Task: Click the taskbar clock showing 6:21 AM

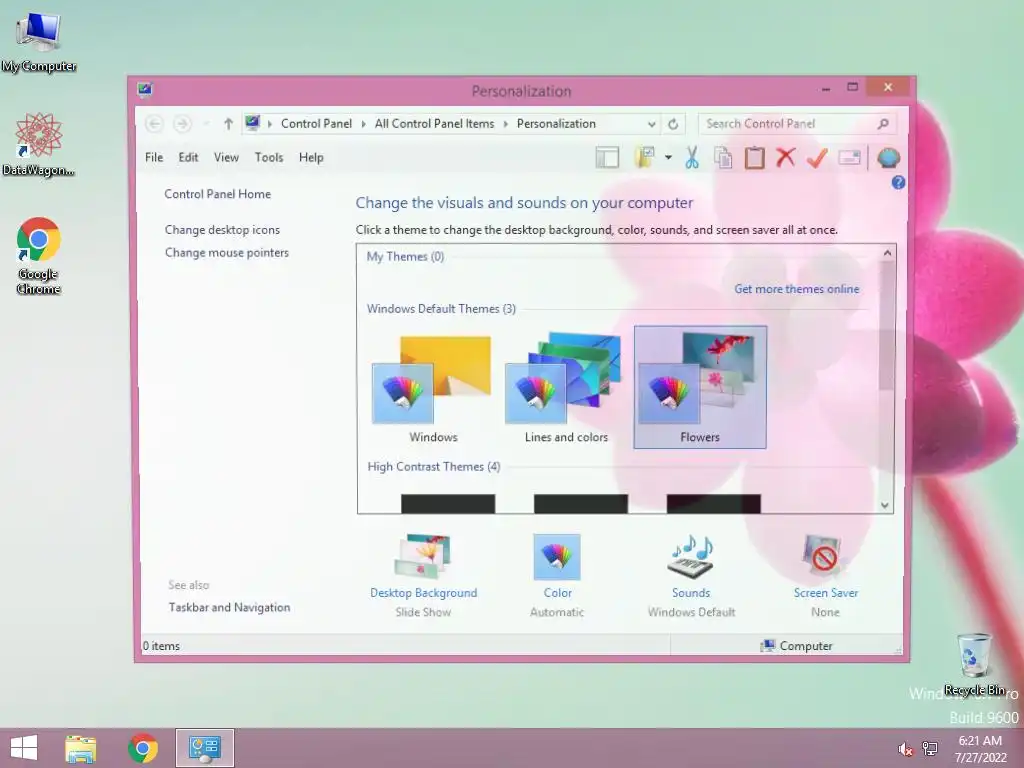Action: [x=980, y=748]
